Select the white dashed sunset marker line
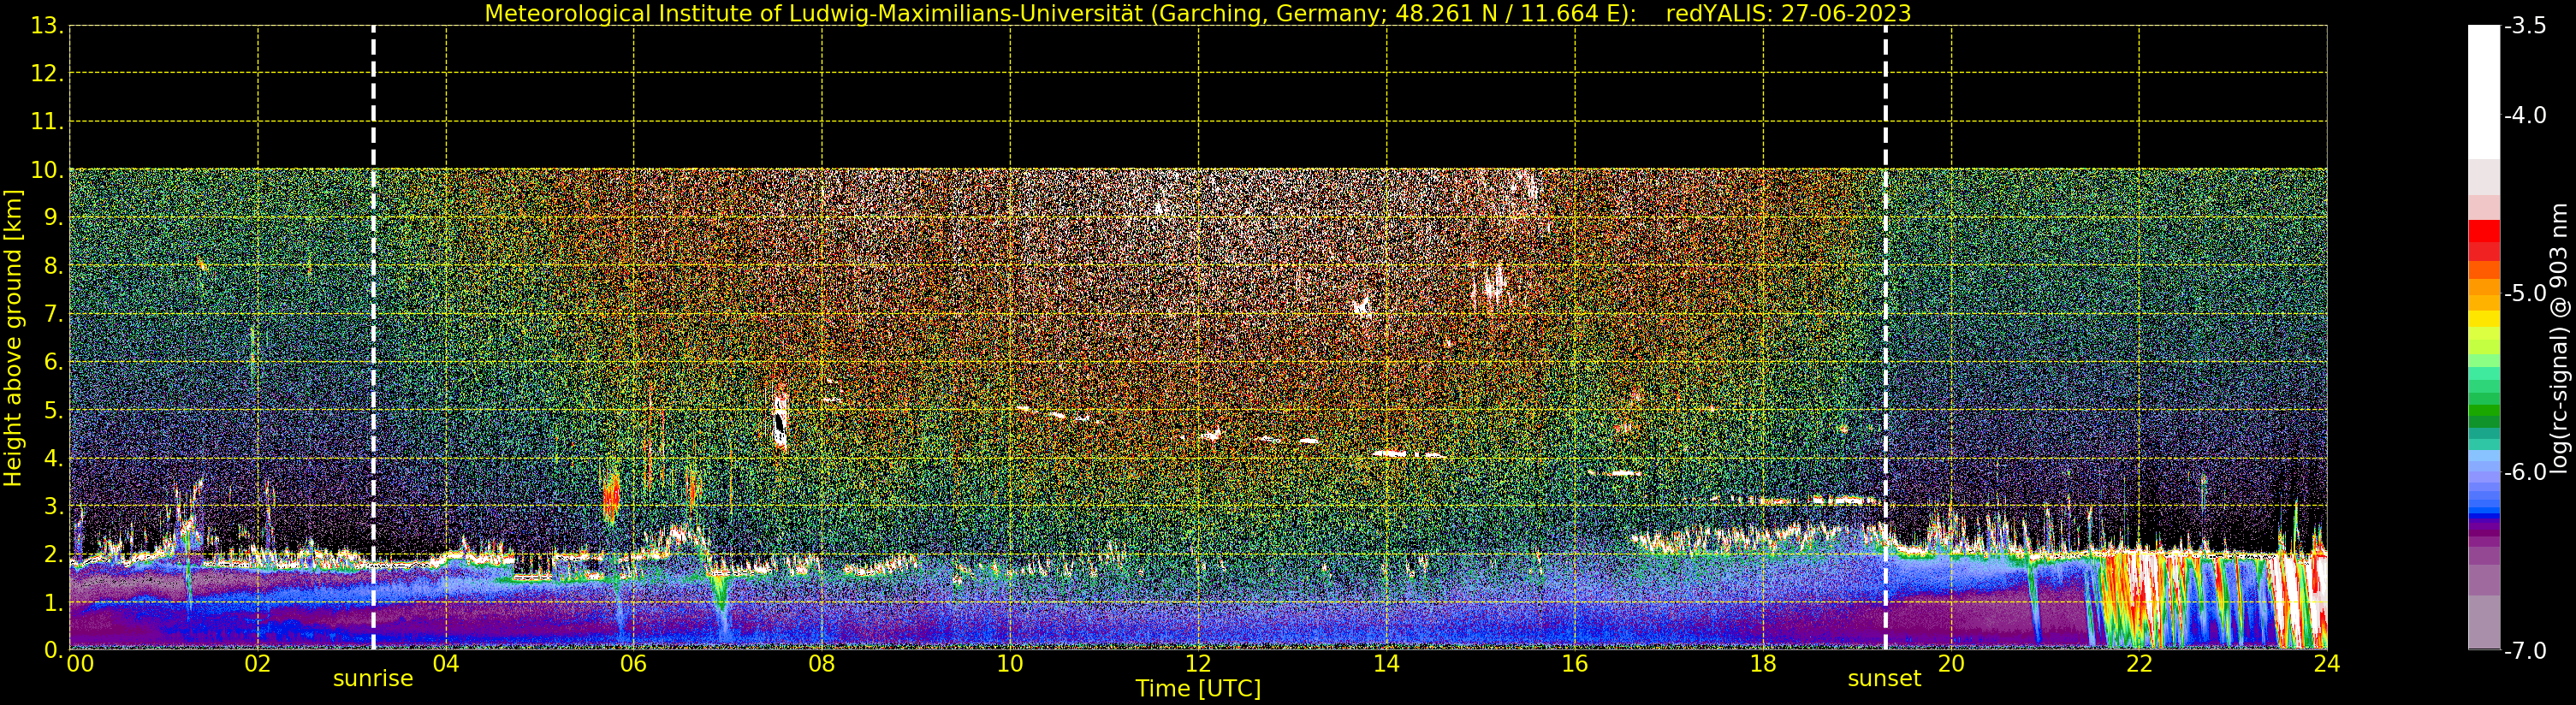This screenshot has width=2576, height=705. [1886, 338]
